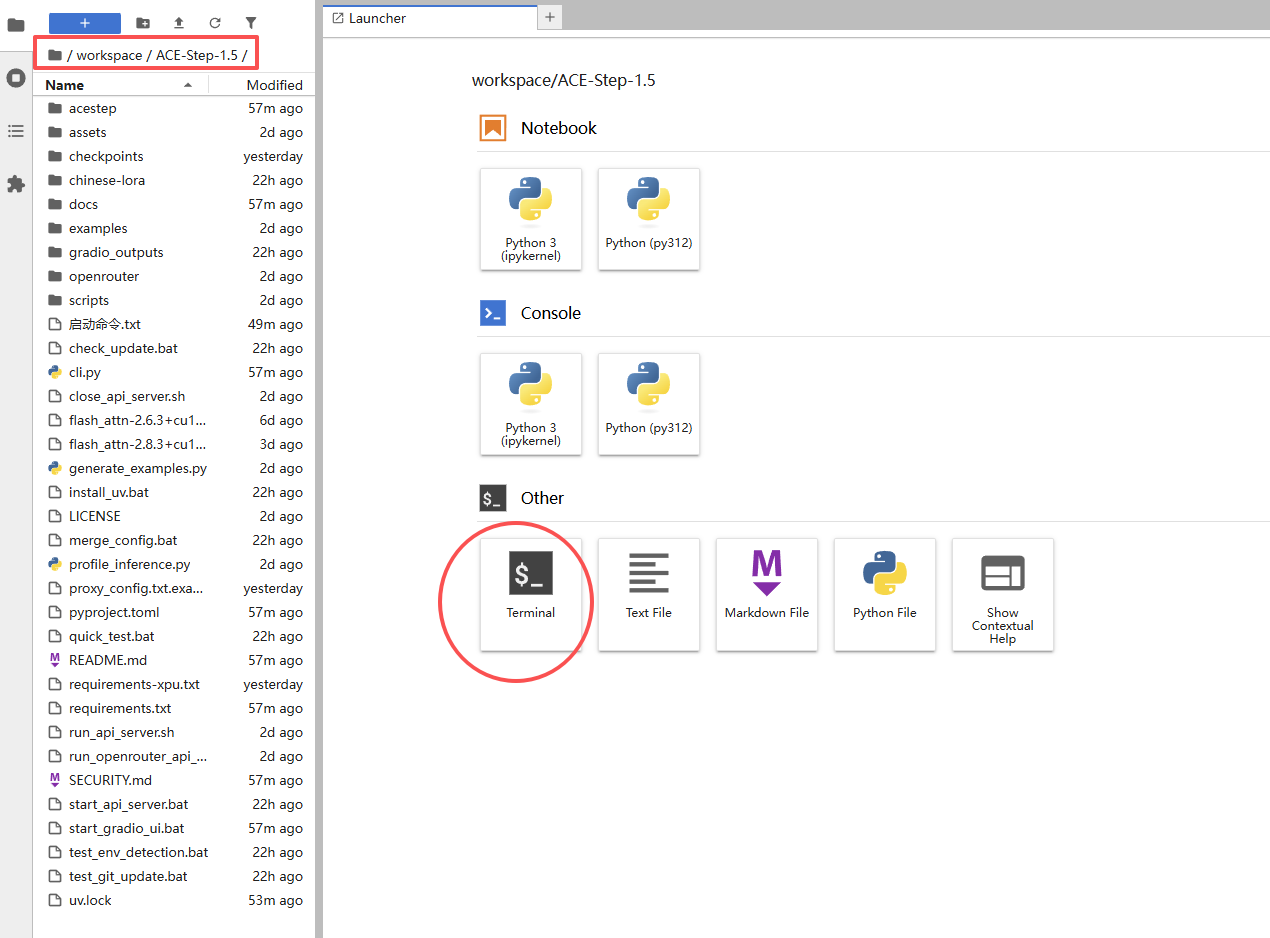Click the blue New Launcher button
This screenshot has height=938, width=1270.
[85, 23]
